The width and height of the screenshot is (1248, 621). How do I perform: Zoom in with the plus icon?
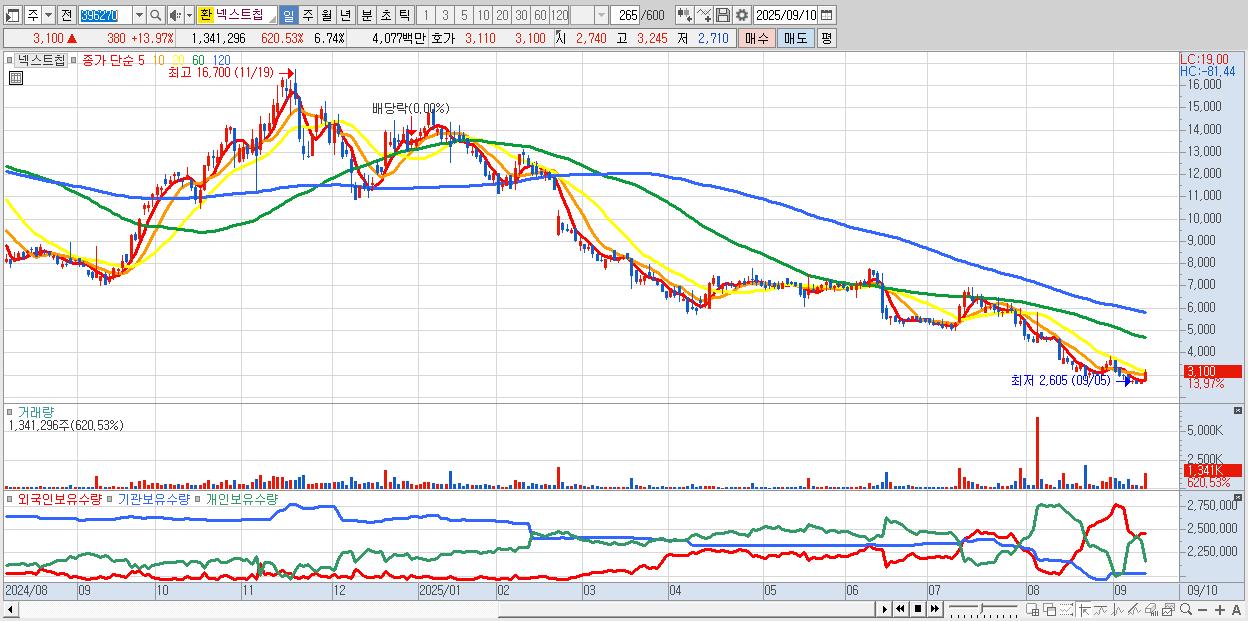(1220, 610)
